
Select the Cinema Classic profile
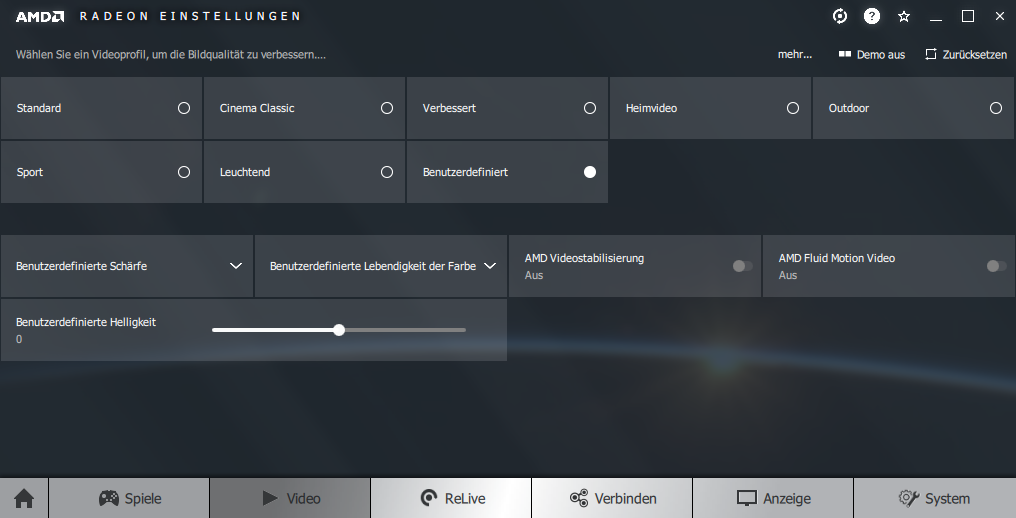click(304, 108)
